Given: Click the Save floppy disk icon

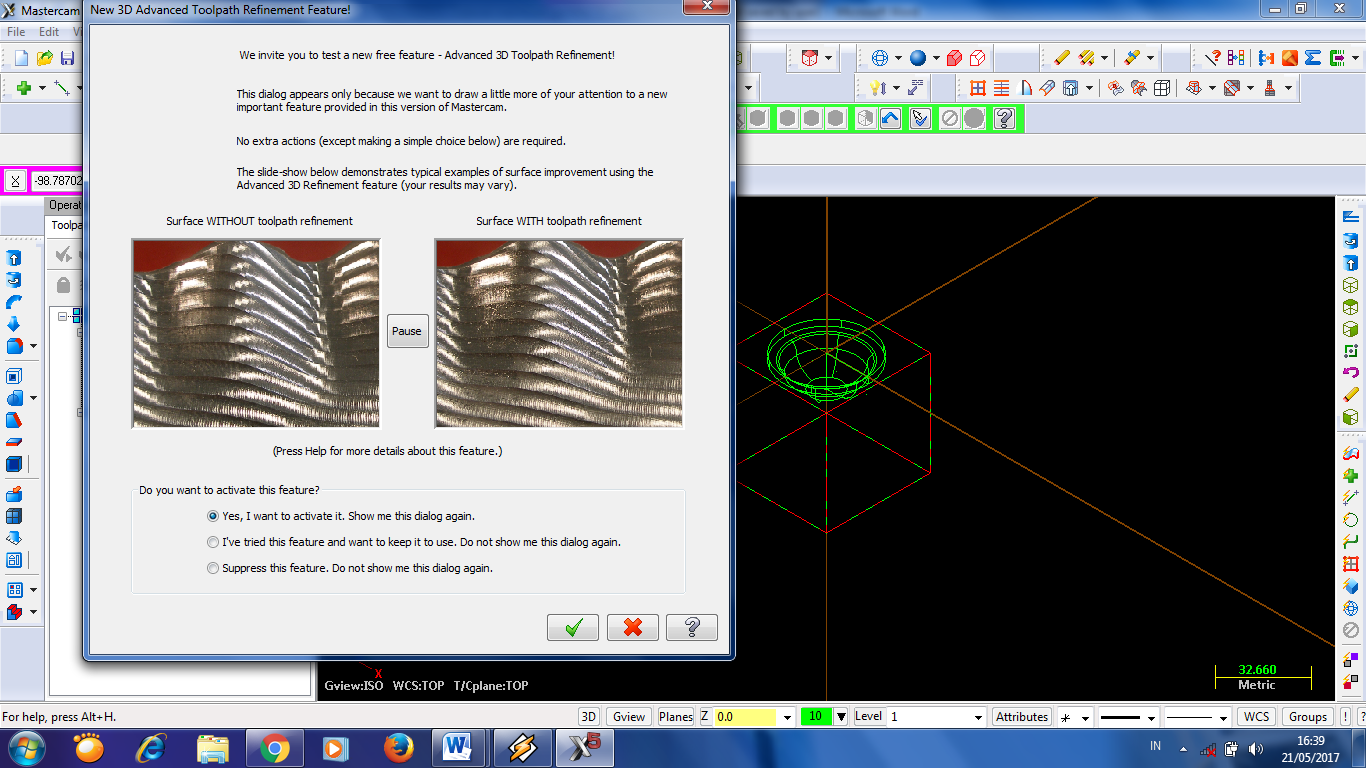Looking at the screenshot, I should click(x=67, y=59).
